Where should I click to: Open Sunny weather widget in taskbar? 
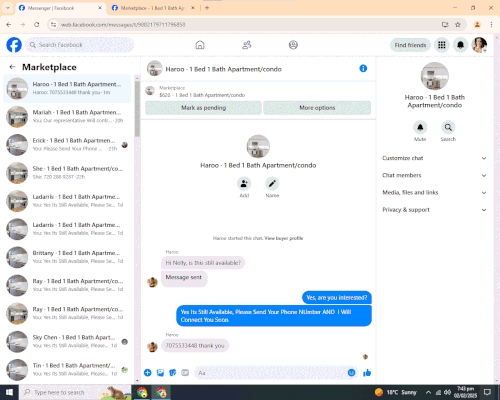coord(396,392)
